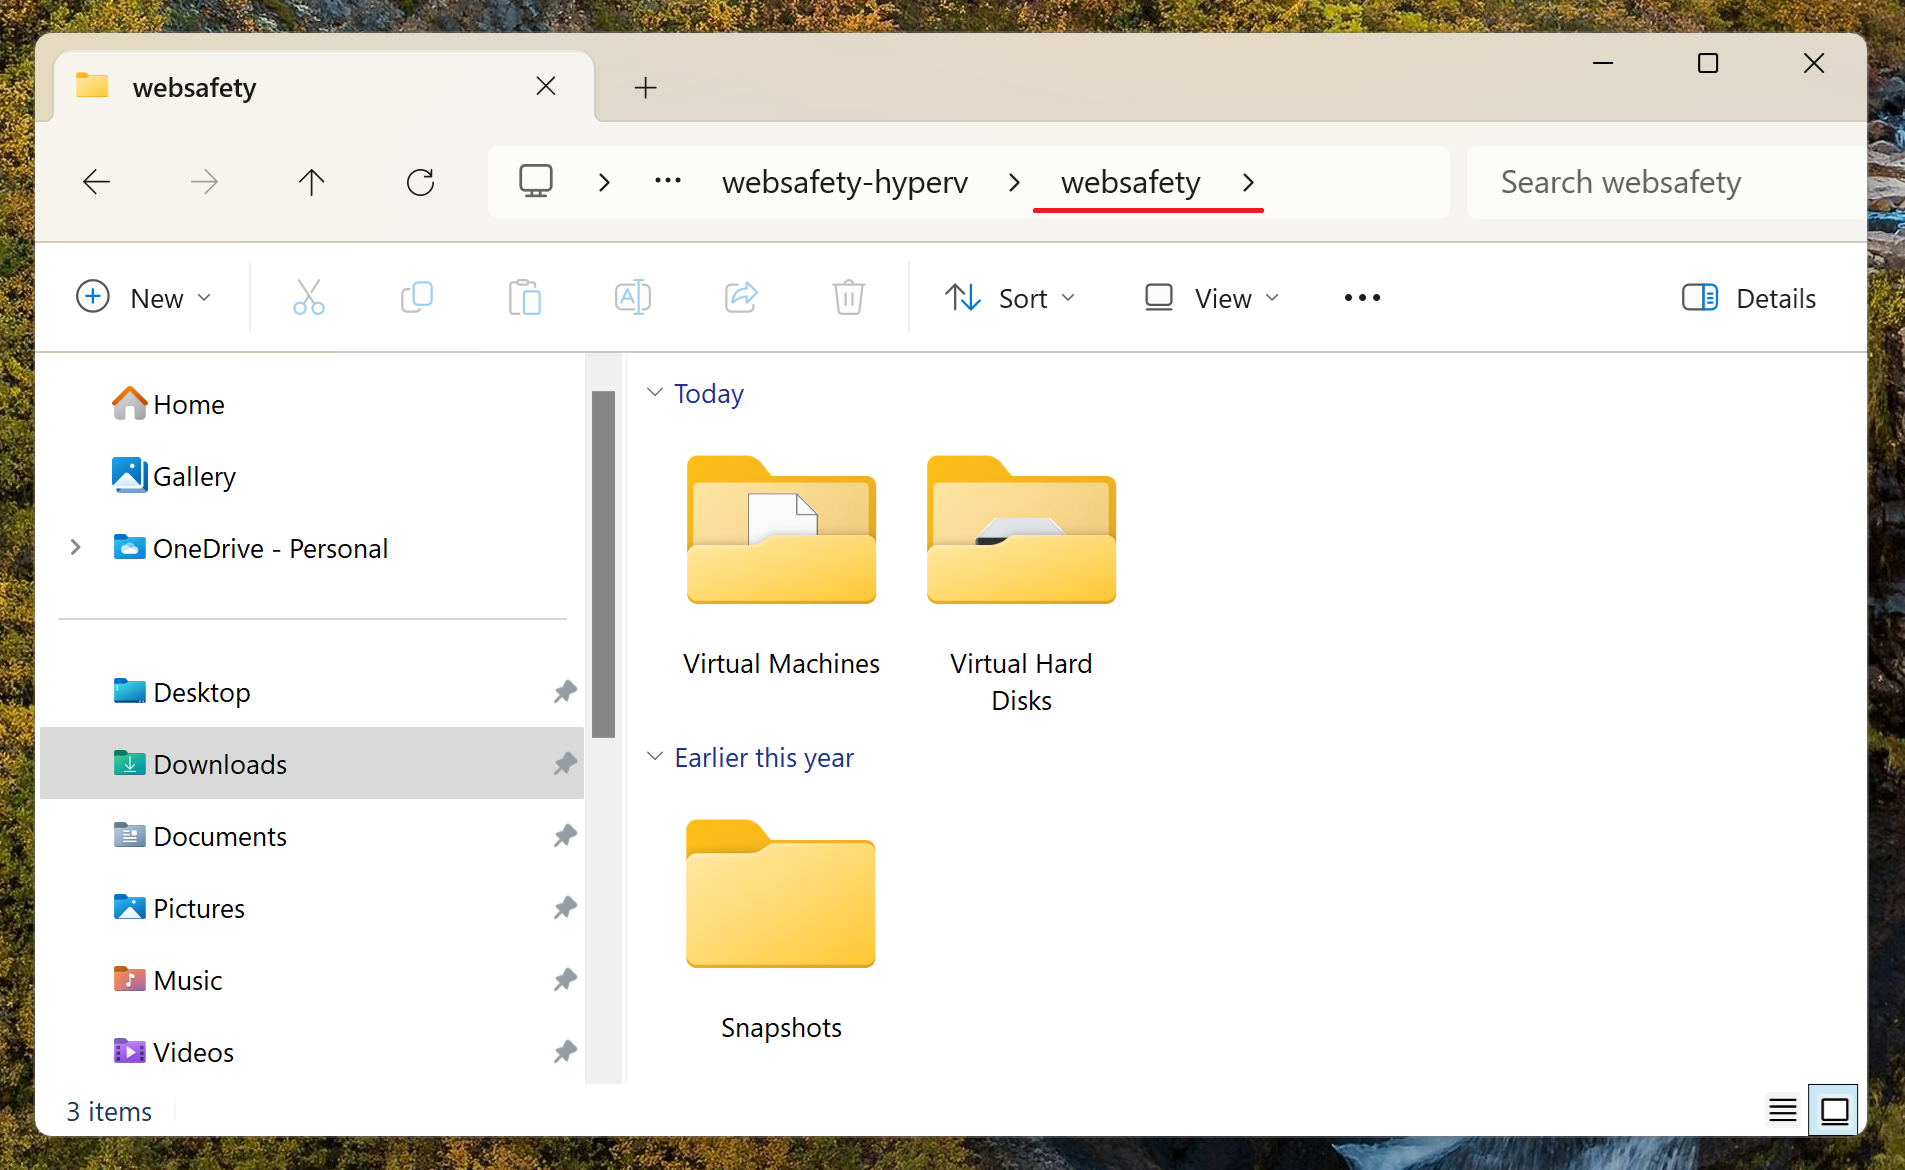Open Documents in navigation pane
Screen dimensions: 1905x1170
(312, 836)
